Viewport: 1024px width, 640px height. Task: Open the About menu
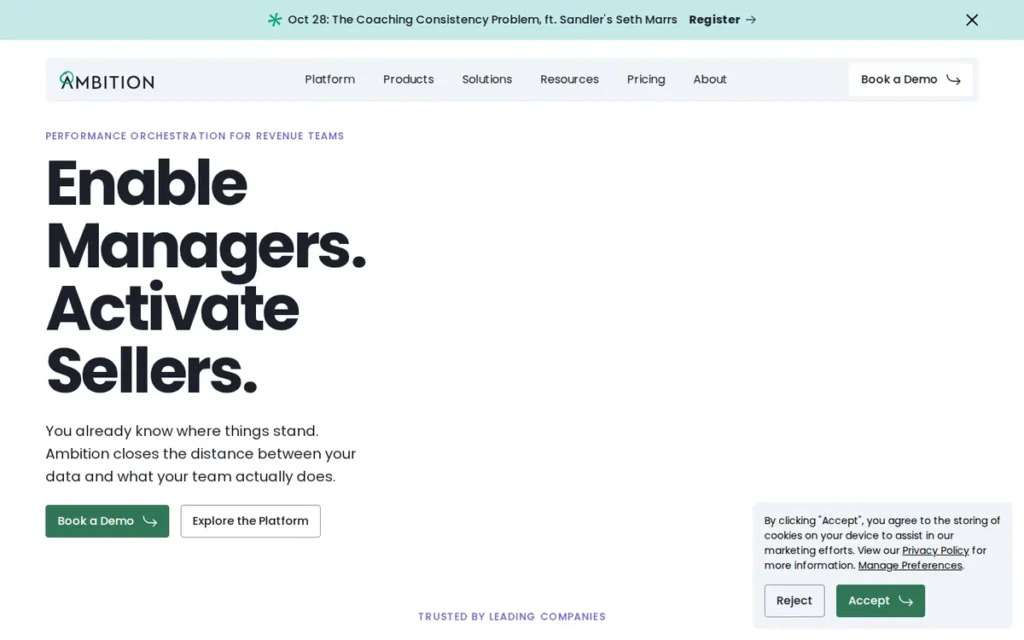click(709, 79)
